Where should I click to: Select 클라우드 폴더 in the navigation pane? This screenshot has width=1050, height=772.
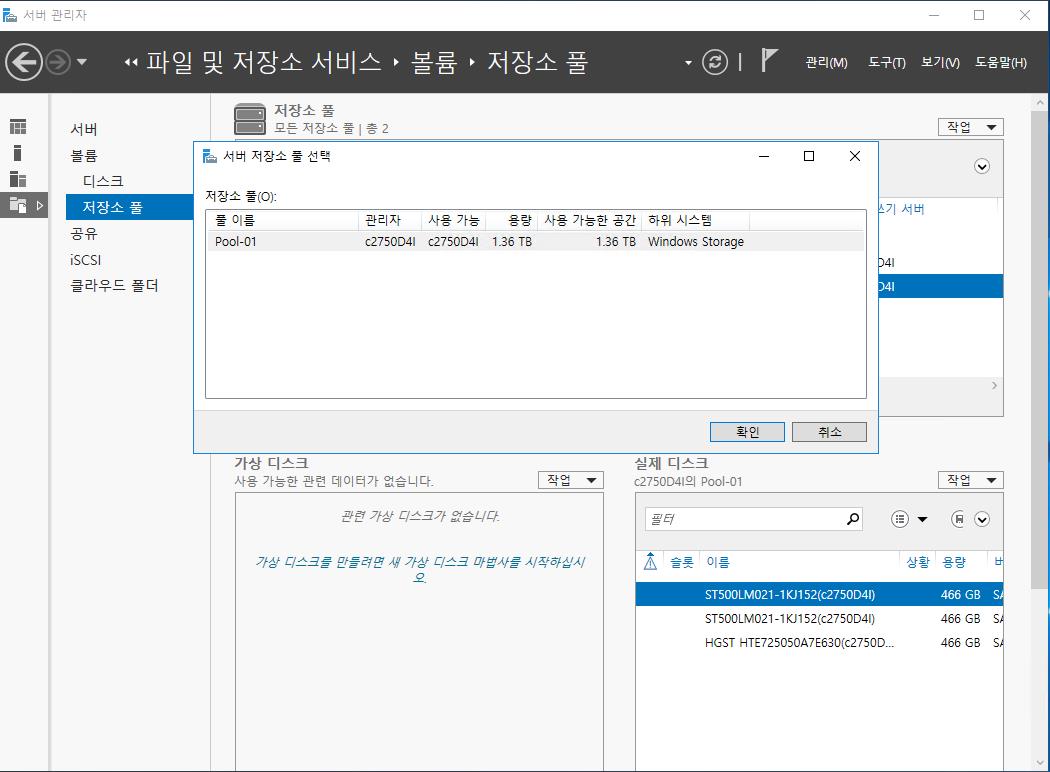(x=115, y=285)
